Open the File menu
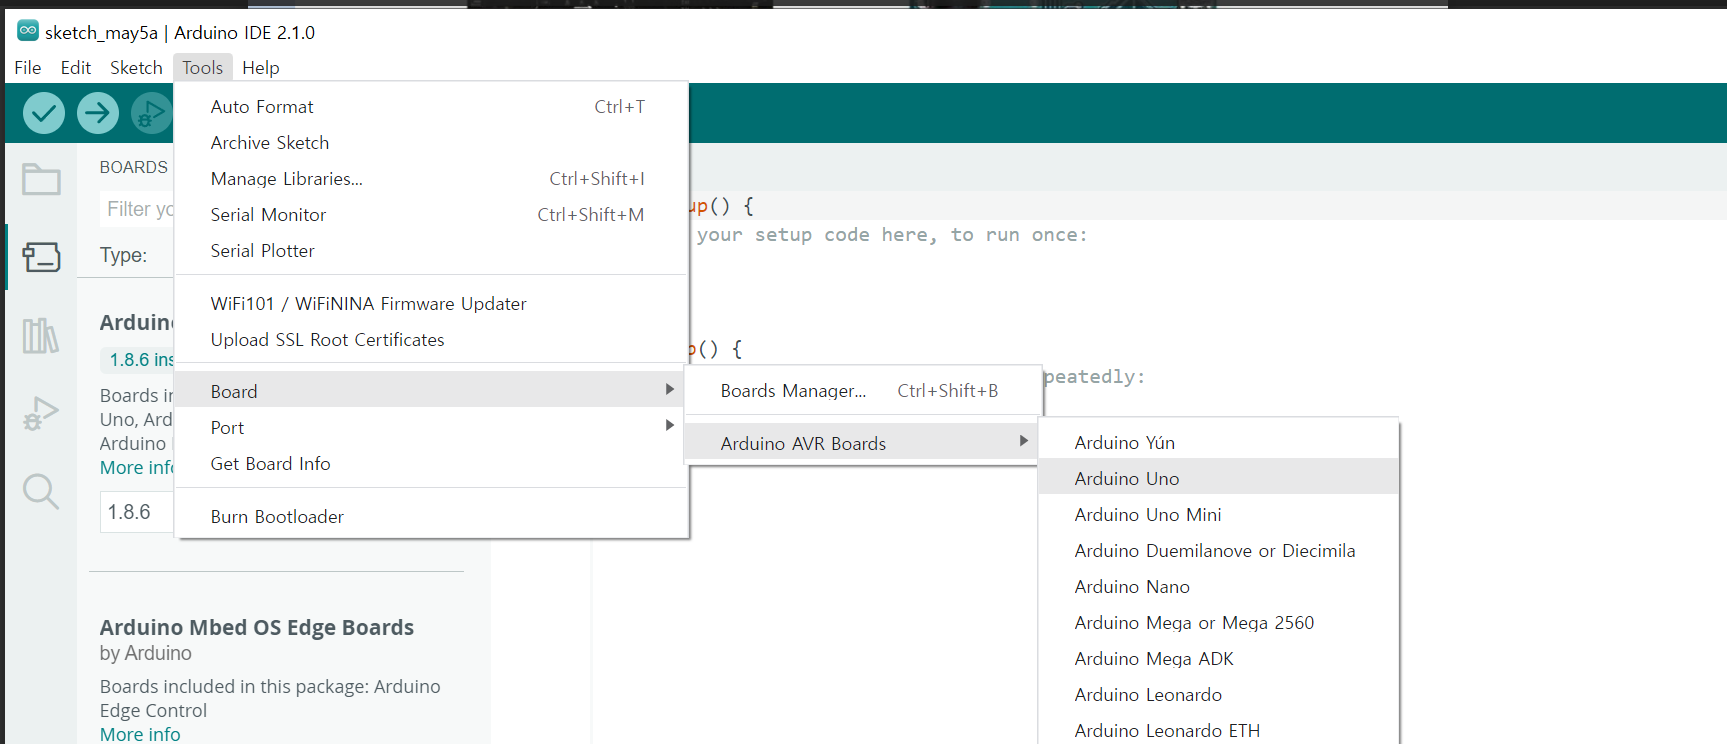 click(x=28, y=67)
